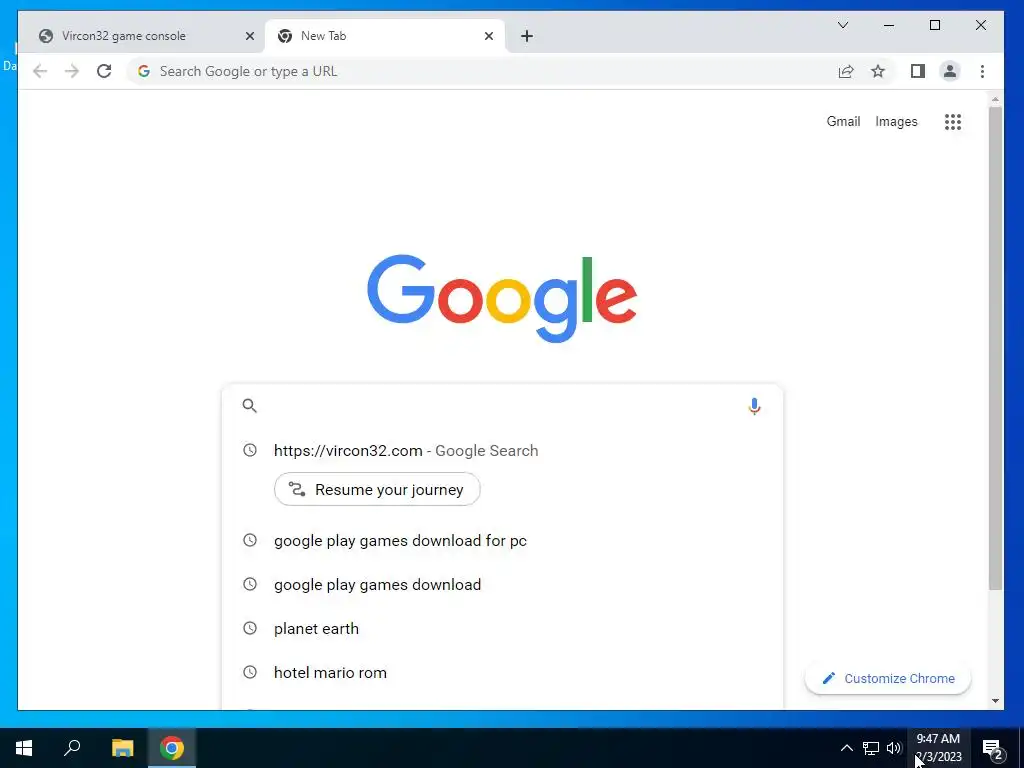Viewport: 1024px width, 768px height.
Task: Click the page vertical scrollbar
Action: 995,349
